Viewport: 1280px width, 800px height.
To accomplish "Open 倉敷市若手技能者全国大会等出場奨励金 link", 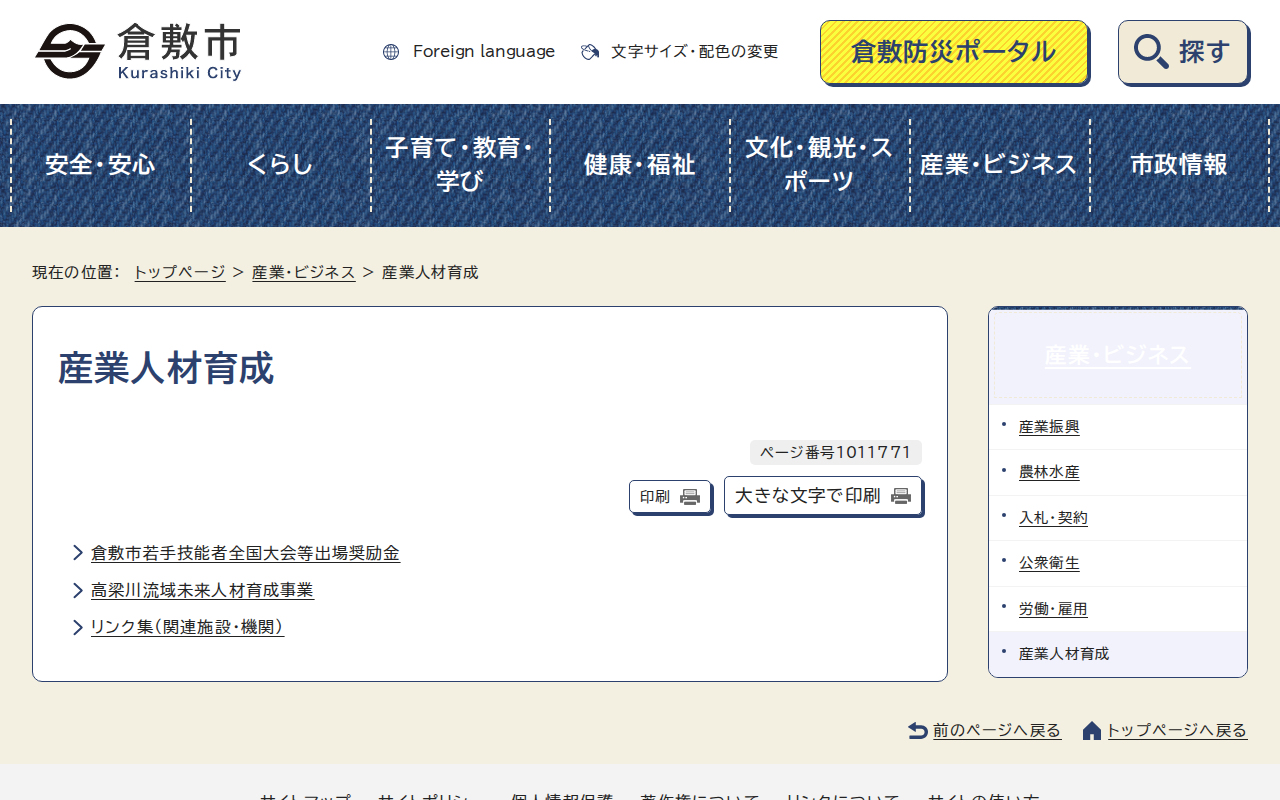I will [245, 553].
